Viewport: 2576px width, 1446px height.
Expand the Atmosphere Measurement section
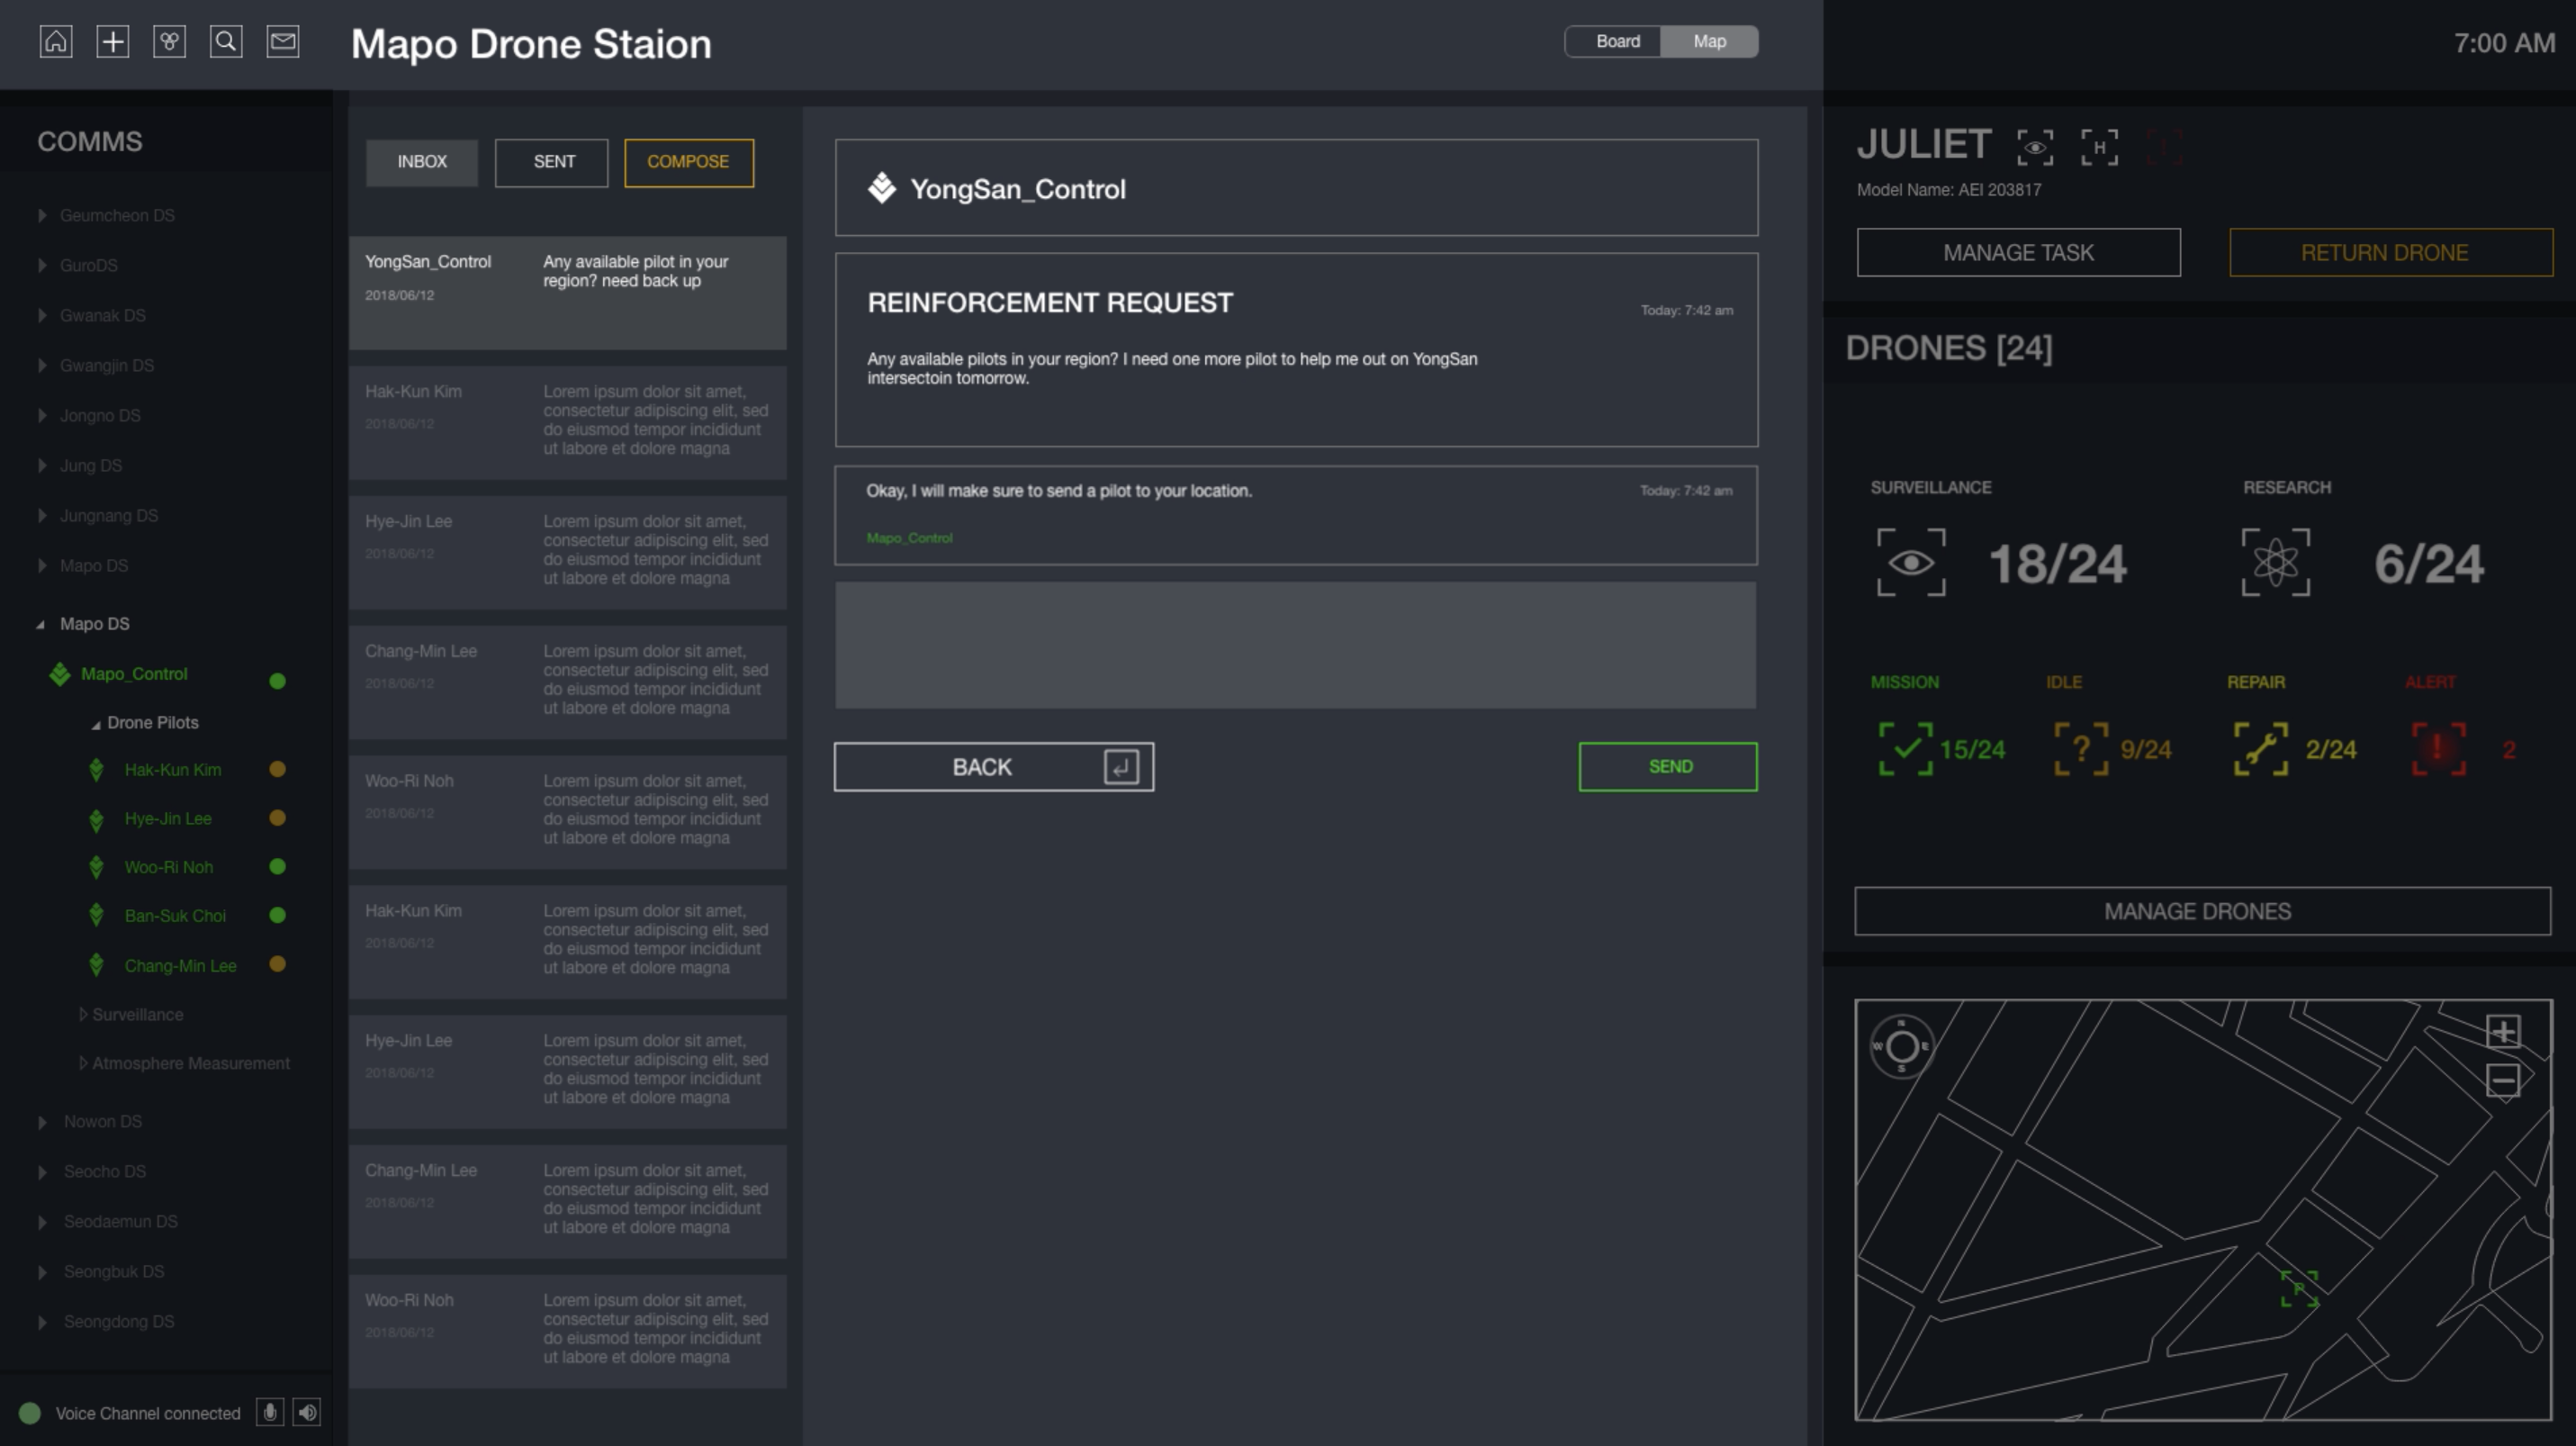[191, 1062]
